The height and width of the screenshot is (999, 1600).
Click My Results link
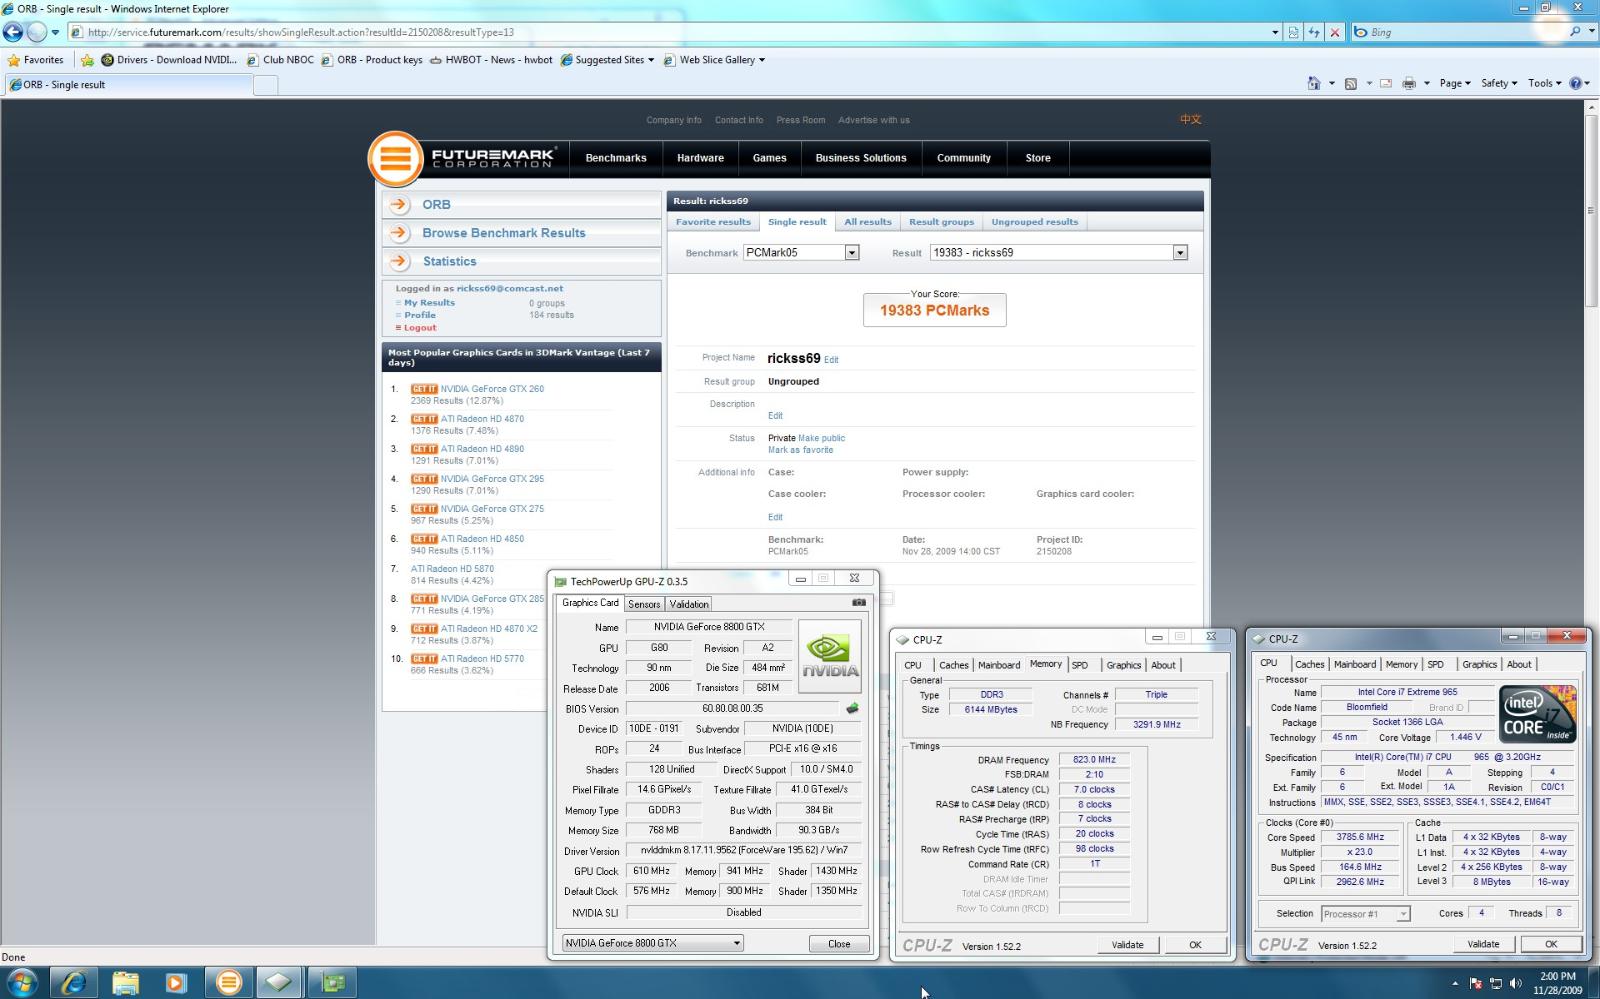[x=429, y=303]
